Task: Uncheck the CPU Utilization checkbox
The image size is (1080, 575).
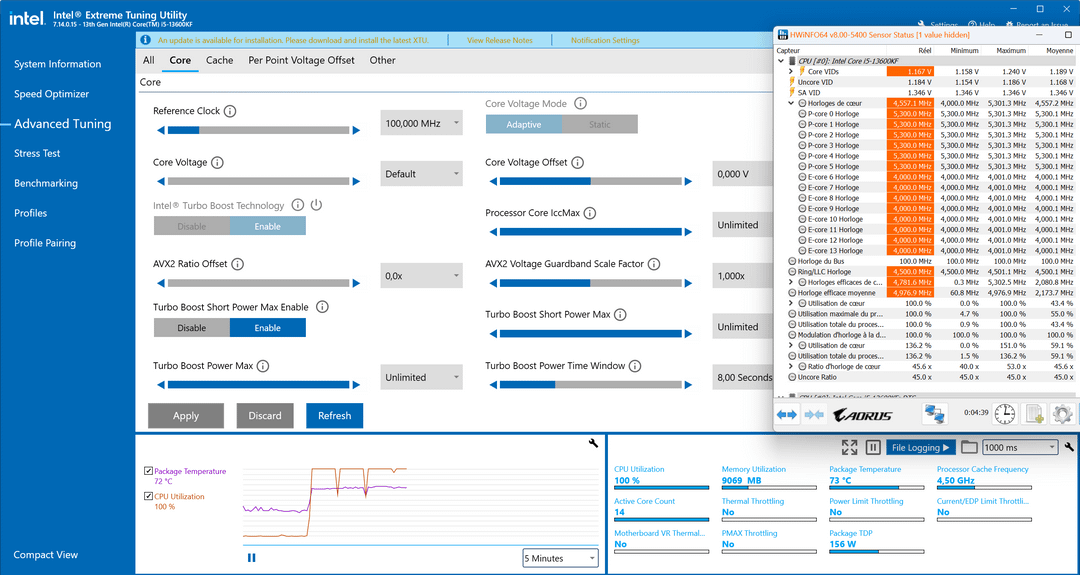Action: [x=148, y=496]
